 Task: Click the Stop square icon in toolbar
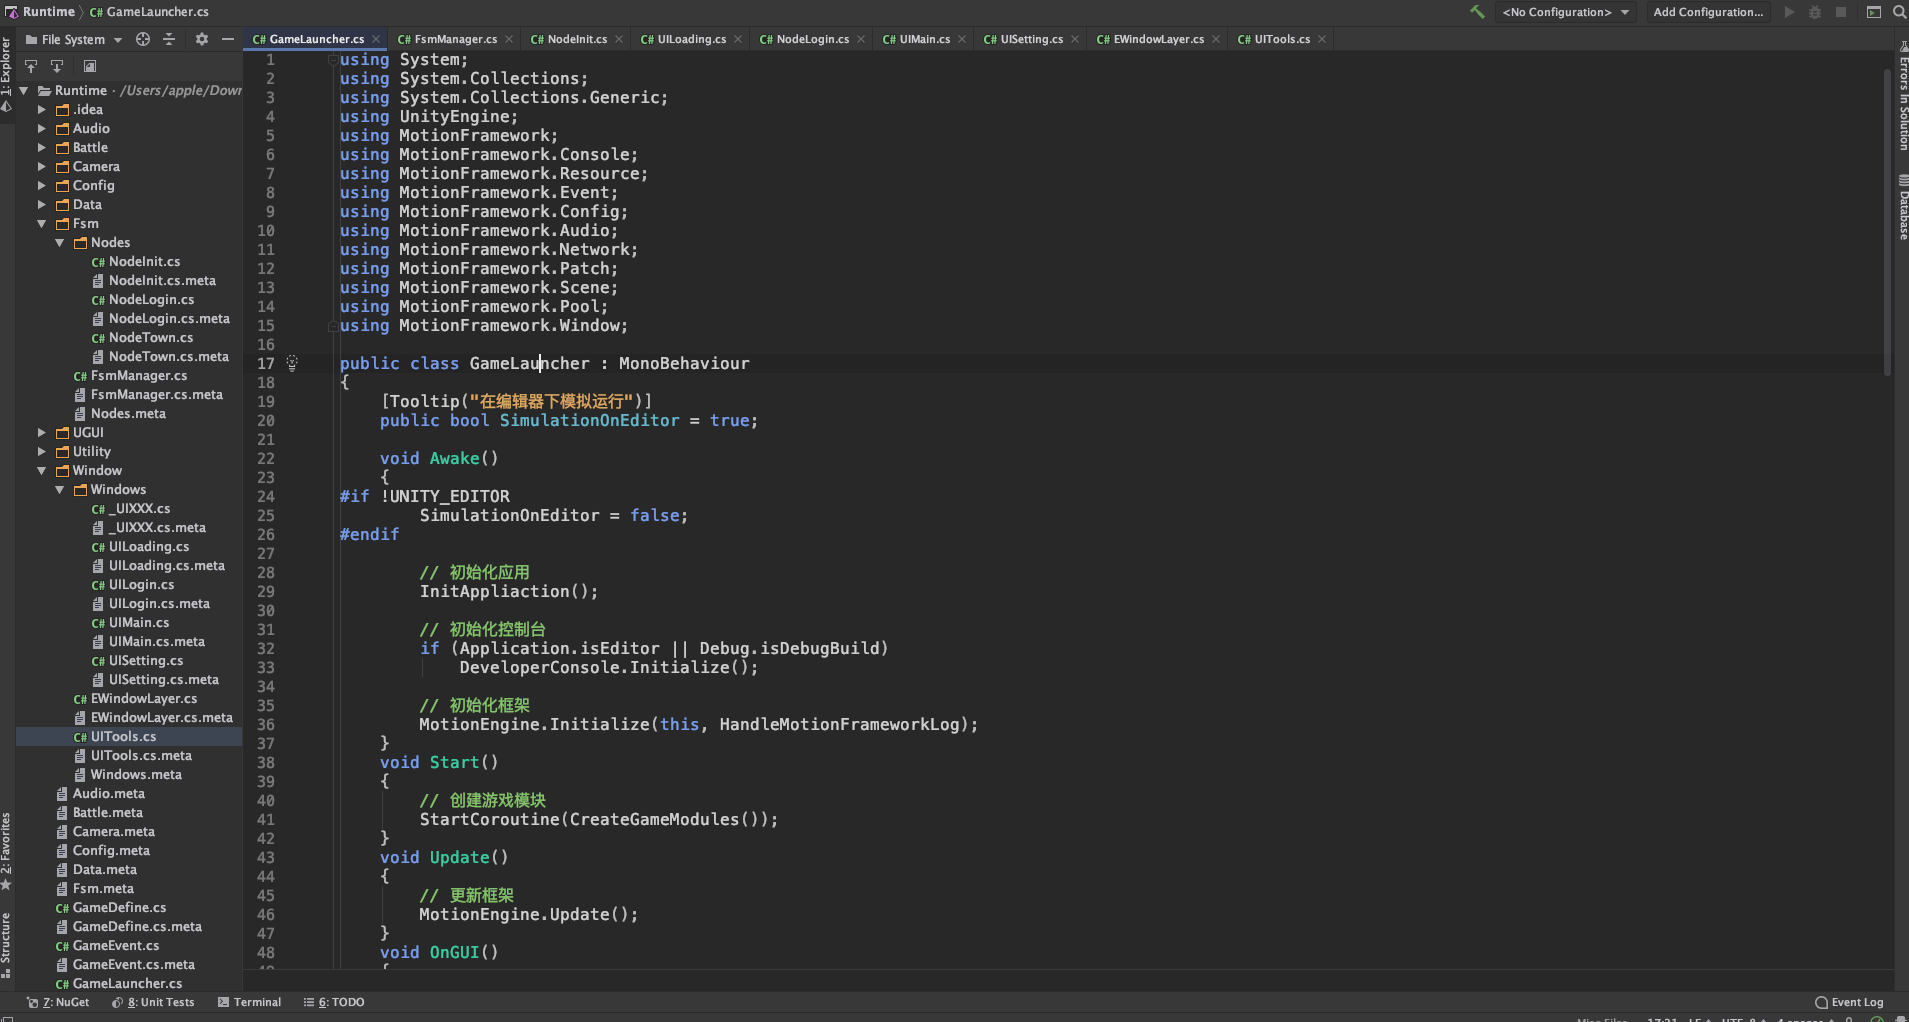pos(1839,11)
